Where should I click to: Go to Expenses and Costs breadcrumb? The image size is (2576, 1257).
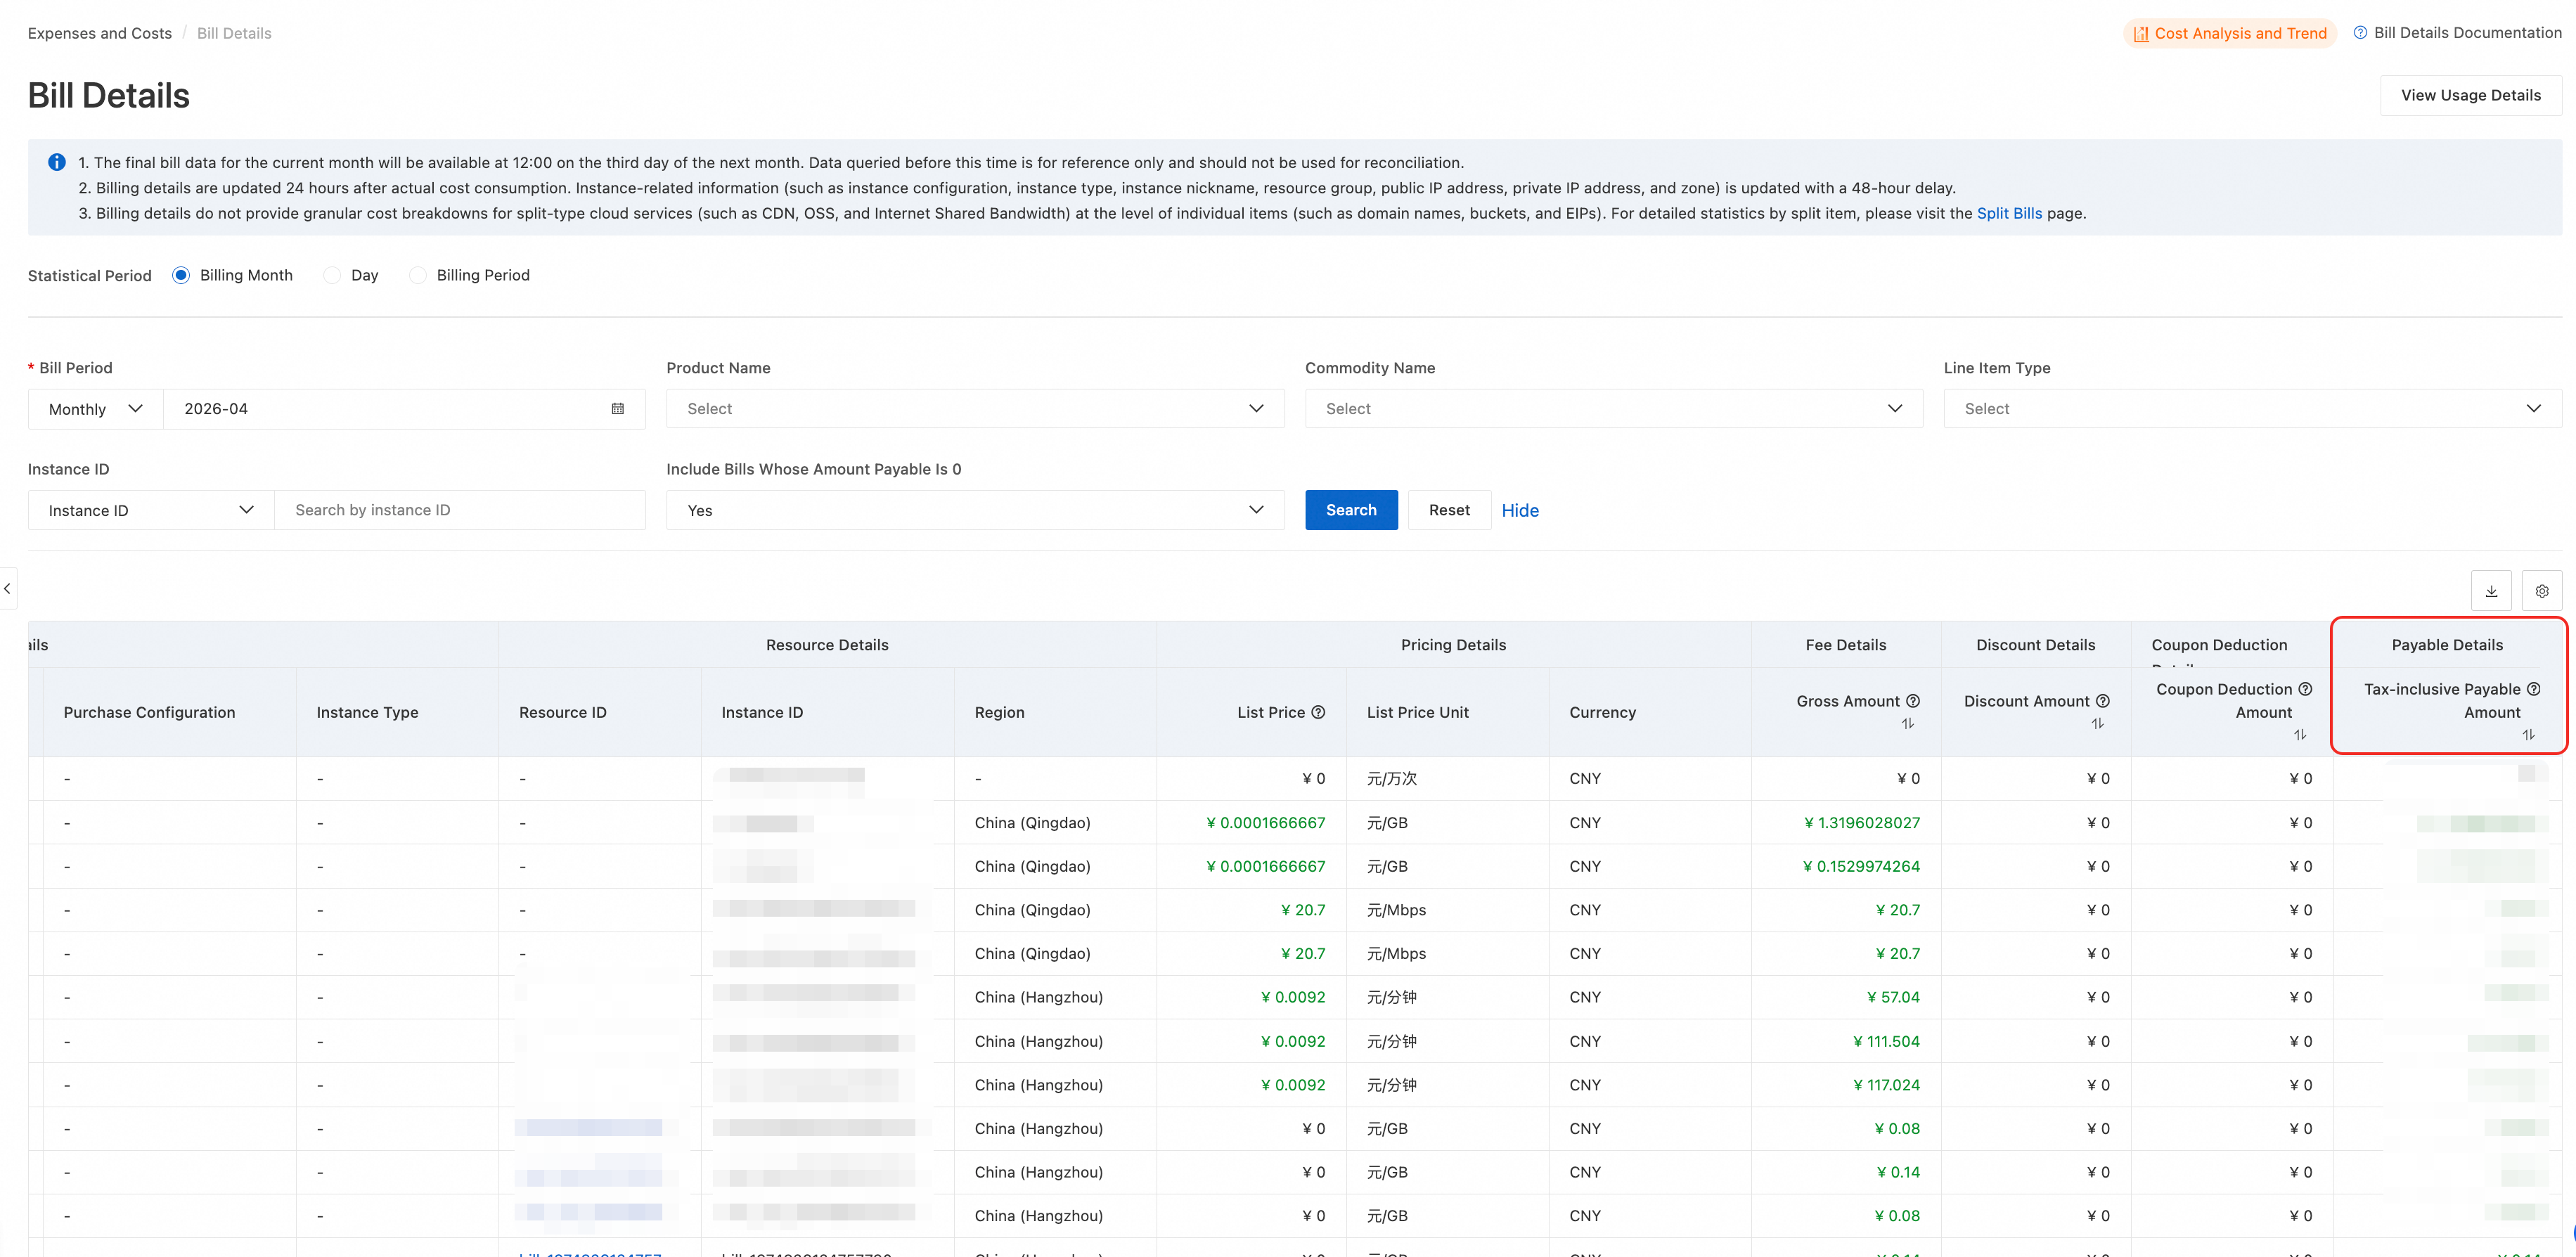pos(100,33)
